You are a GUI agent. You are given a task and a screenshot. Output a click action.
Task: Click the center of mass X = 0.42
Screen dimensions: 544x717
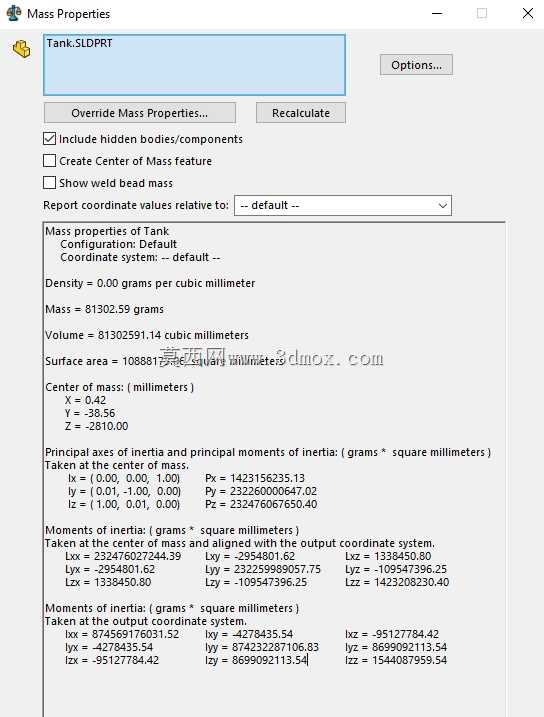[x=85, y=400]
